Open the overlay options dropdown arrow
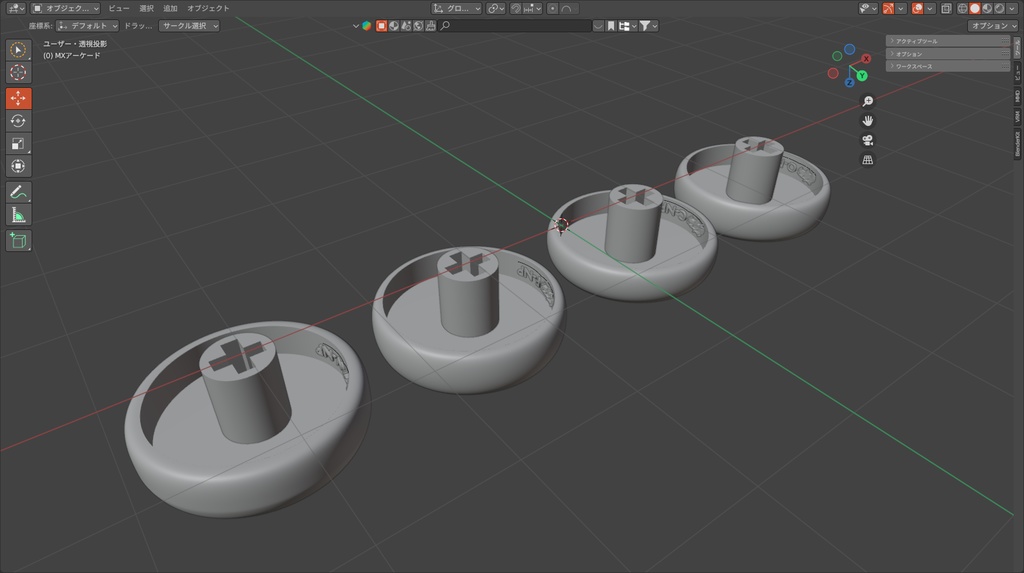The height and width of the screenshot is (573, 1024). (930, 8)
